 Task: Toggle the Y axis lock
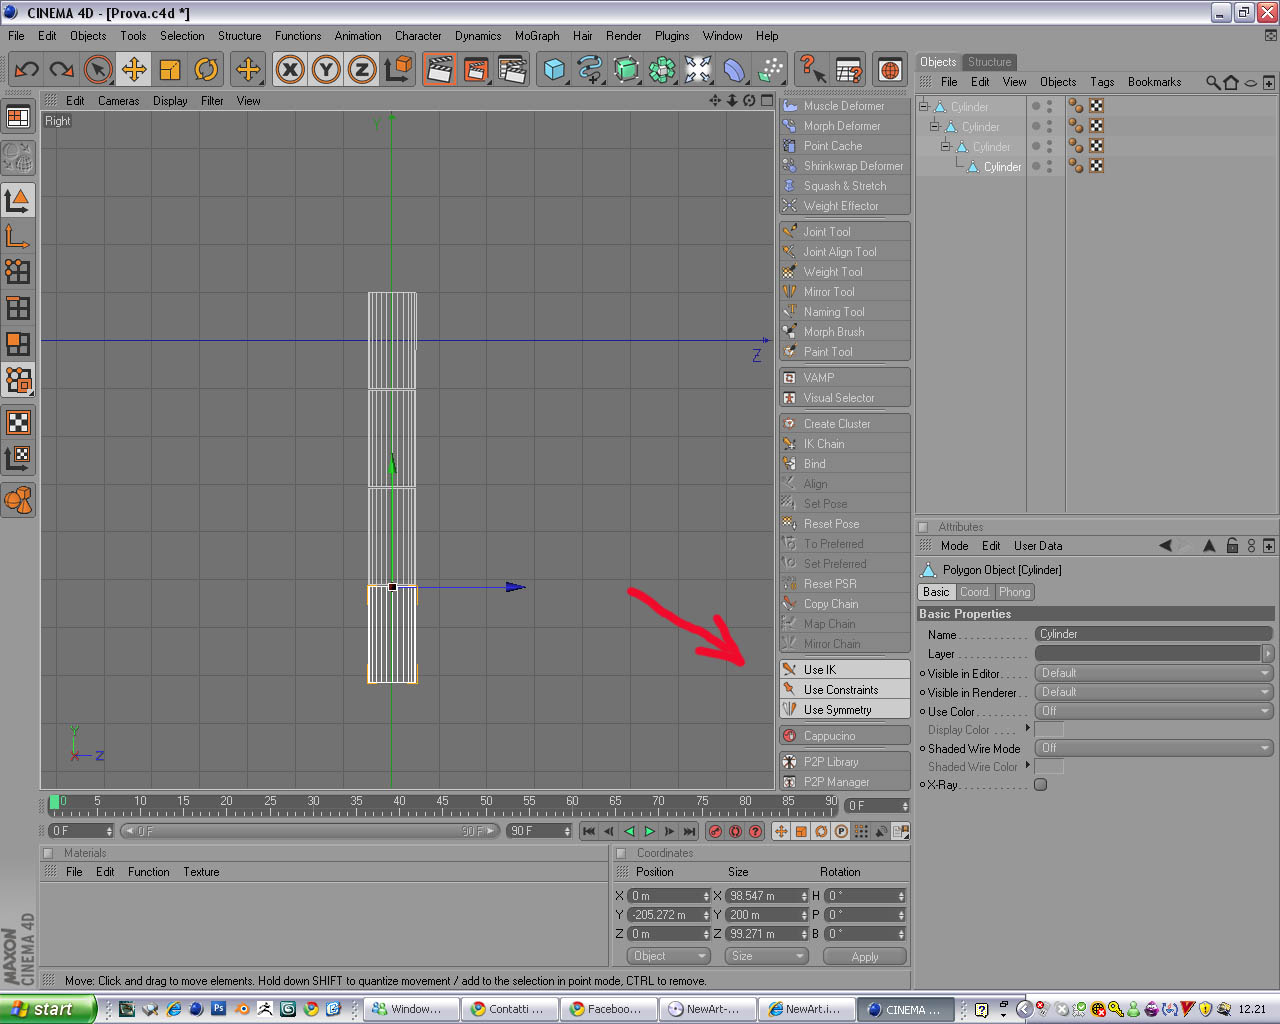326,69
